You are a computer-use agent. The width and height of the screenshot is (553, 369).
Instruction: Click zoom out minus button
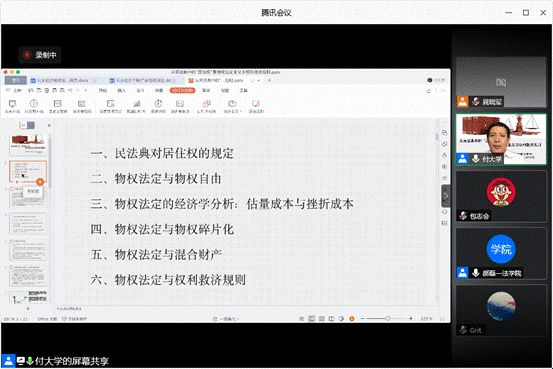(362, 319)
